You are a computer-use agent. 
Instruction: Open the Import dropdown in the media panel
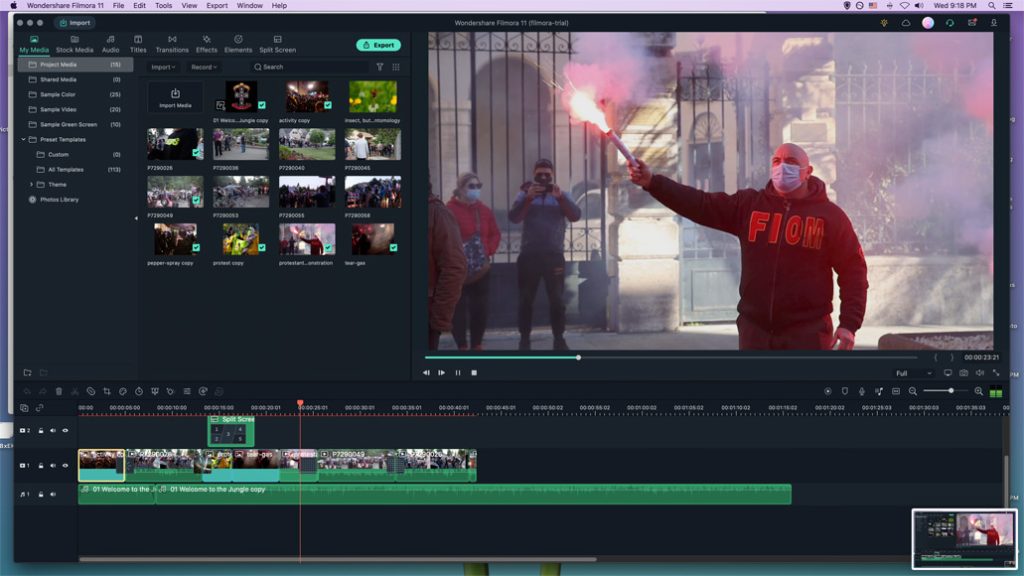click(161, 67)
